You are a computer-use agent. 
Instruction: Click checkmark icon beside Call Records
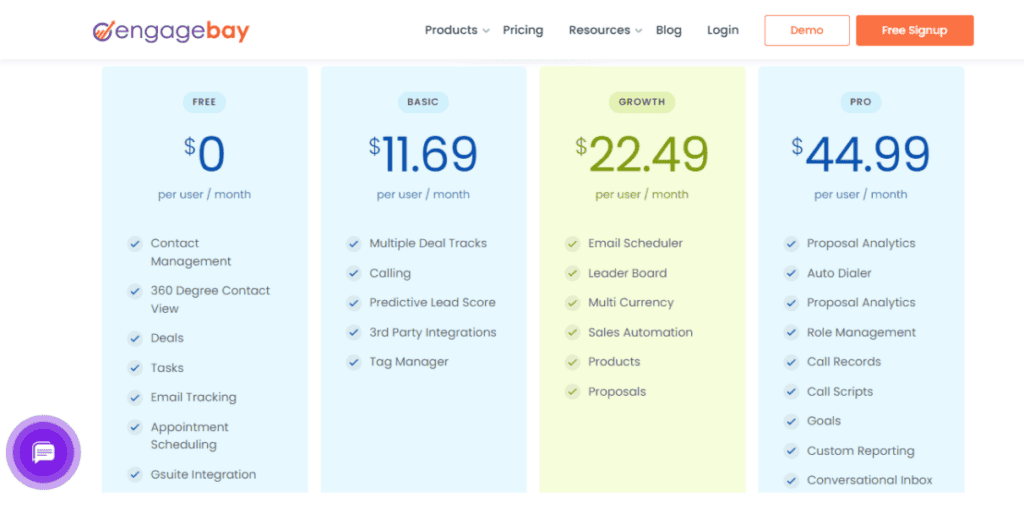click(x=792, y=362)
